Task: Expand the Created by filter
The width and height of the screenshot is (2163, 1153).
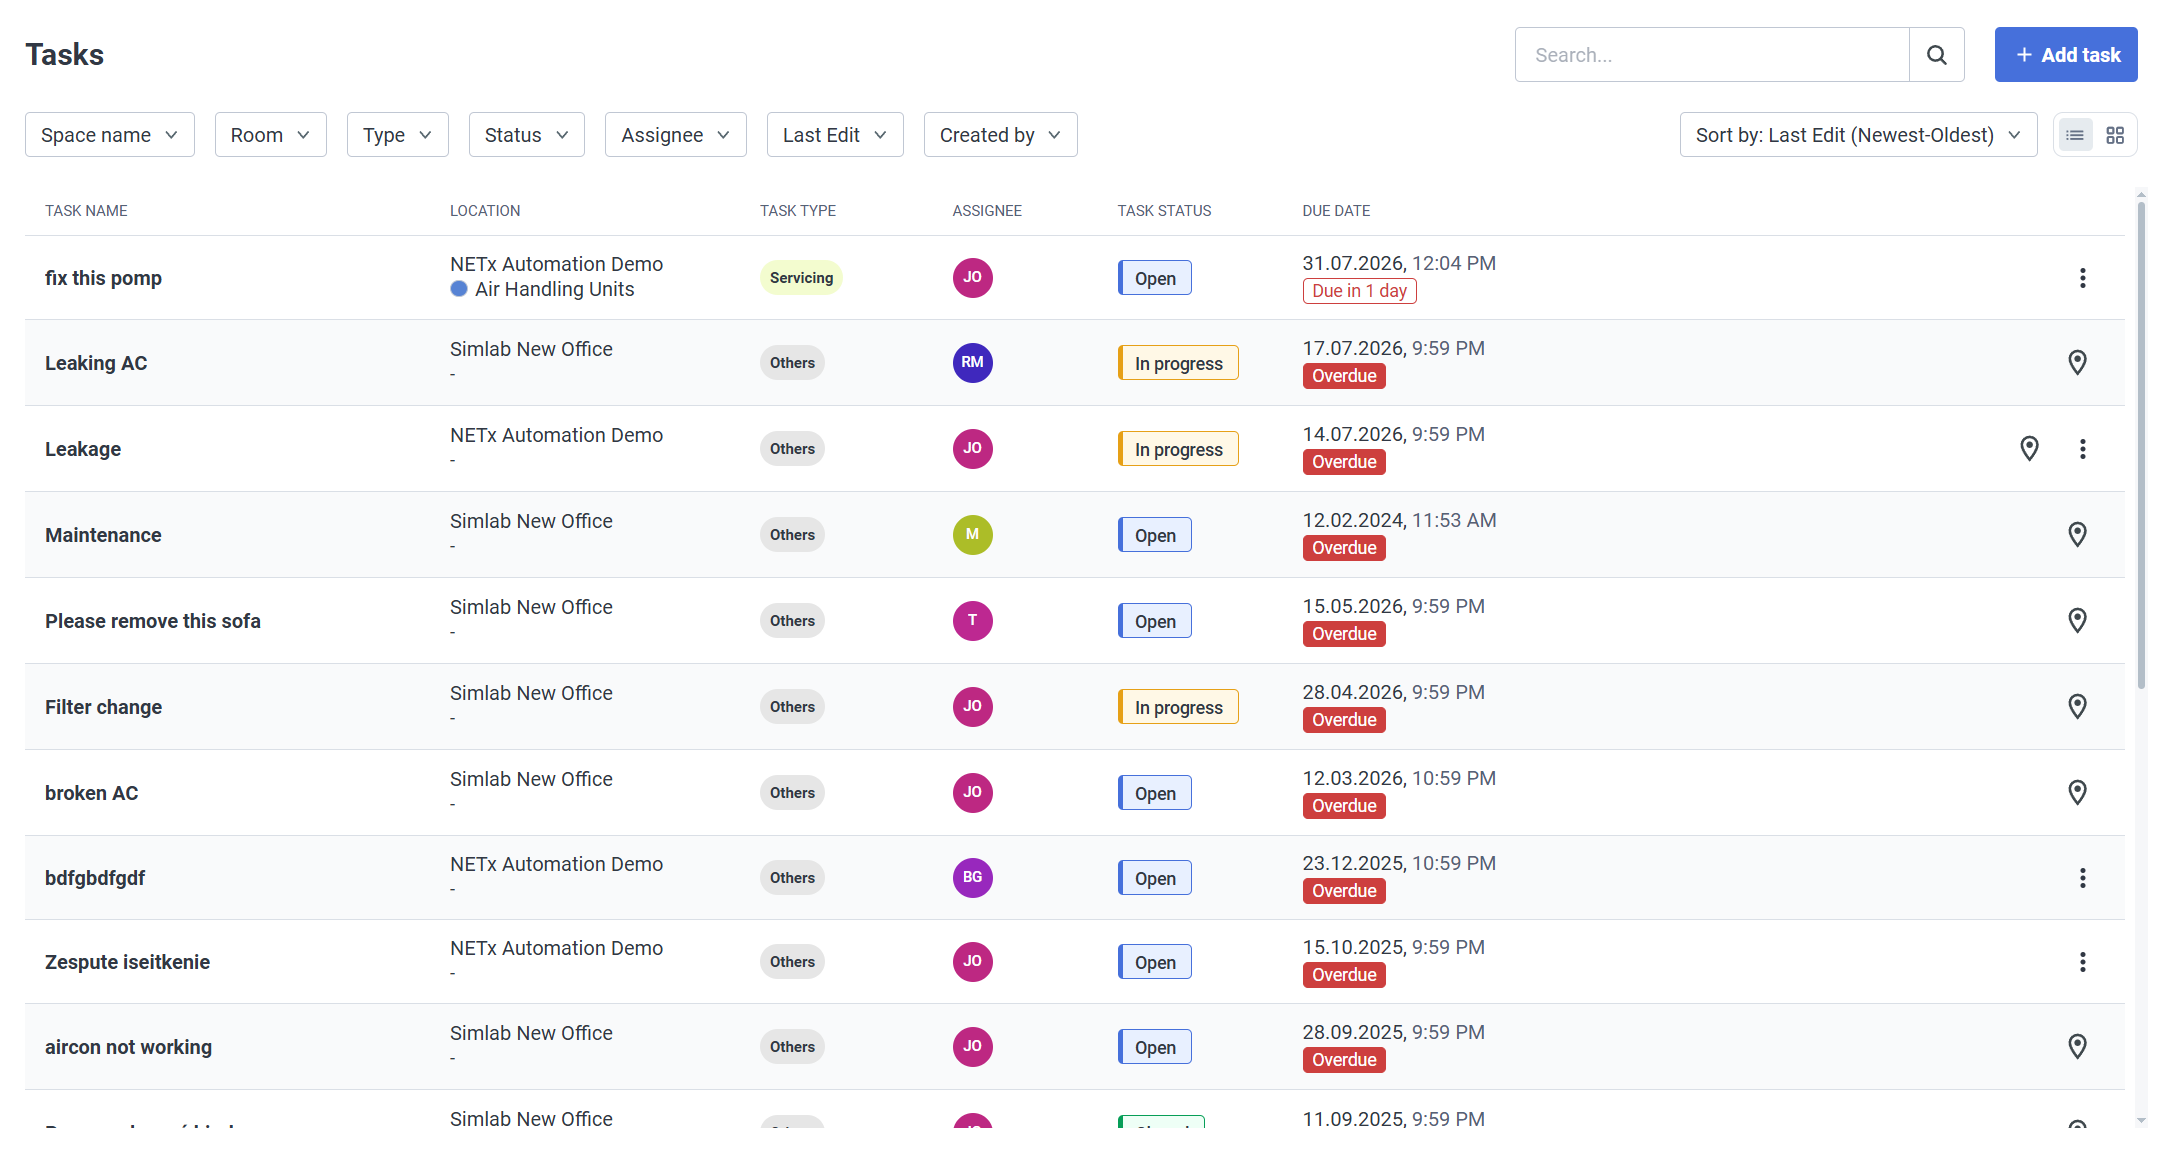Action: (1001, 135)
